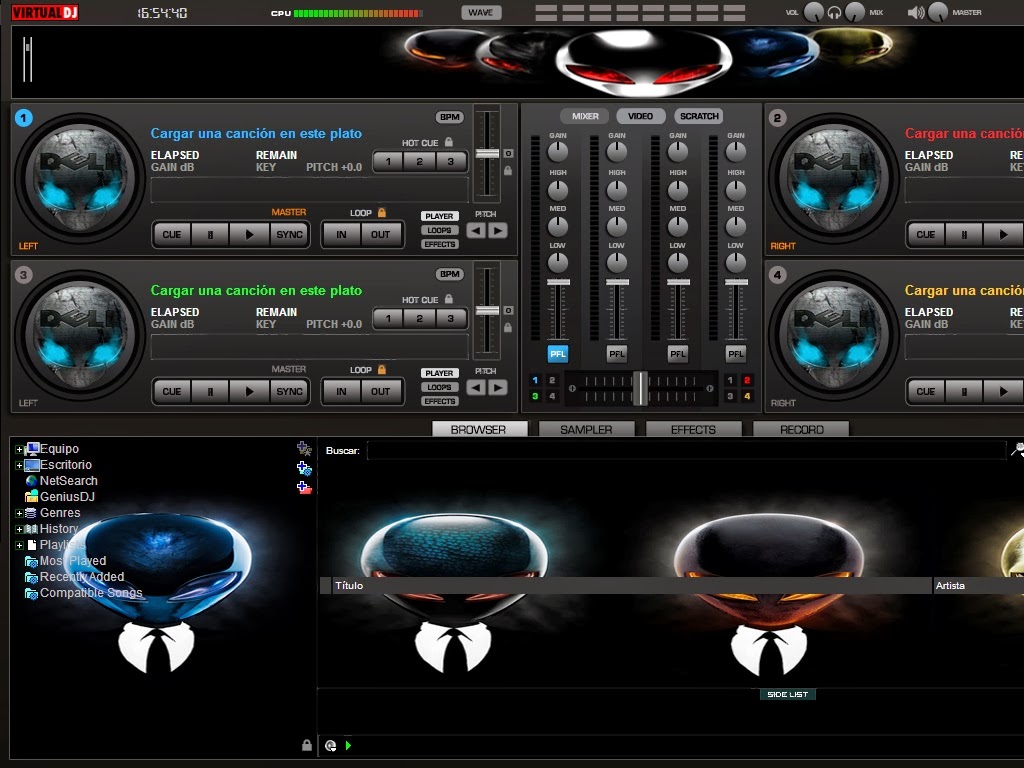The image size is (1024, 768).
Task: Select the Most Played folder
Action: point(73,561)
